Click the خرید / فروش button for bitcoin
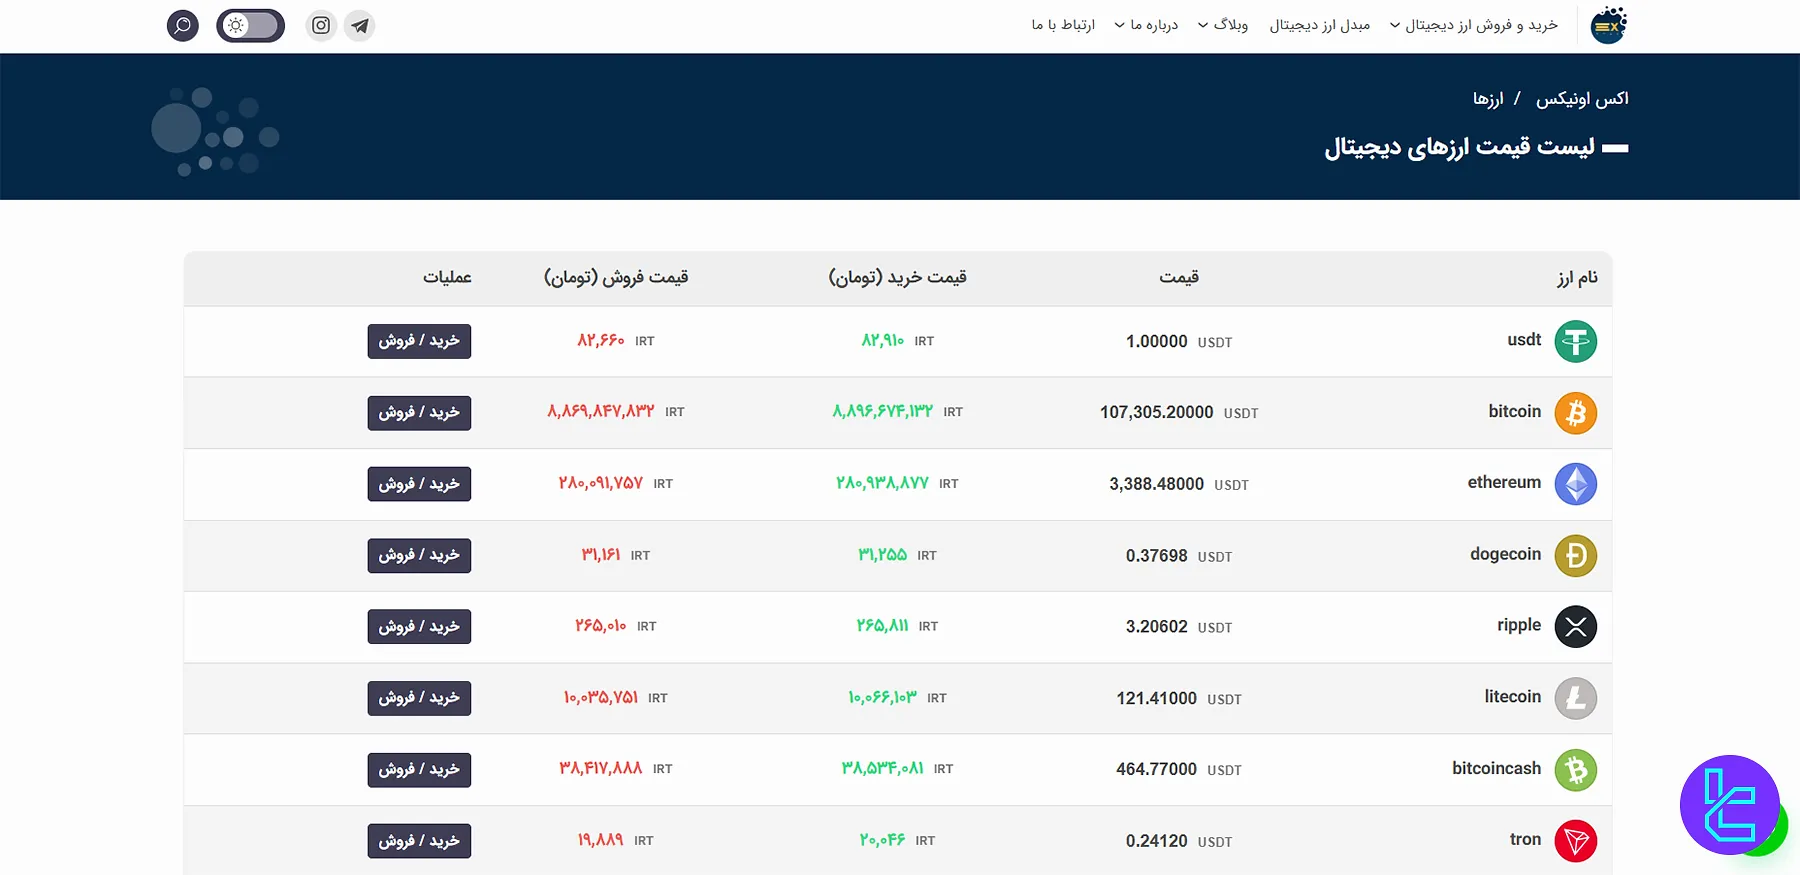This screenshot has height=875, width=1800. point(419,413)
